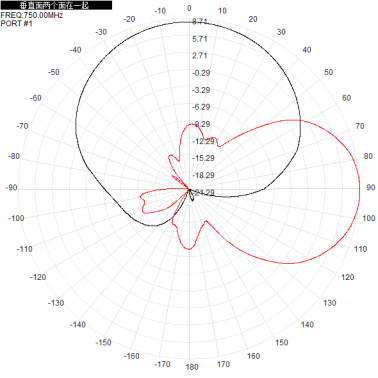Screen dimensions: 378x378
Task: Select the -30 degree angle label
Action: coord(101,32)
